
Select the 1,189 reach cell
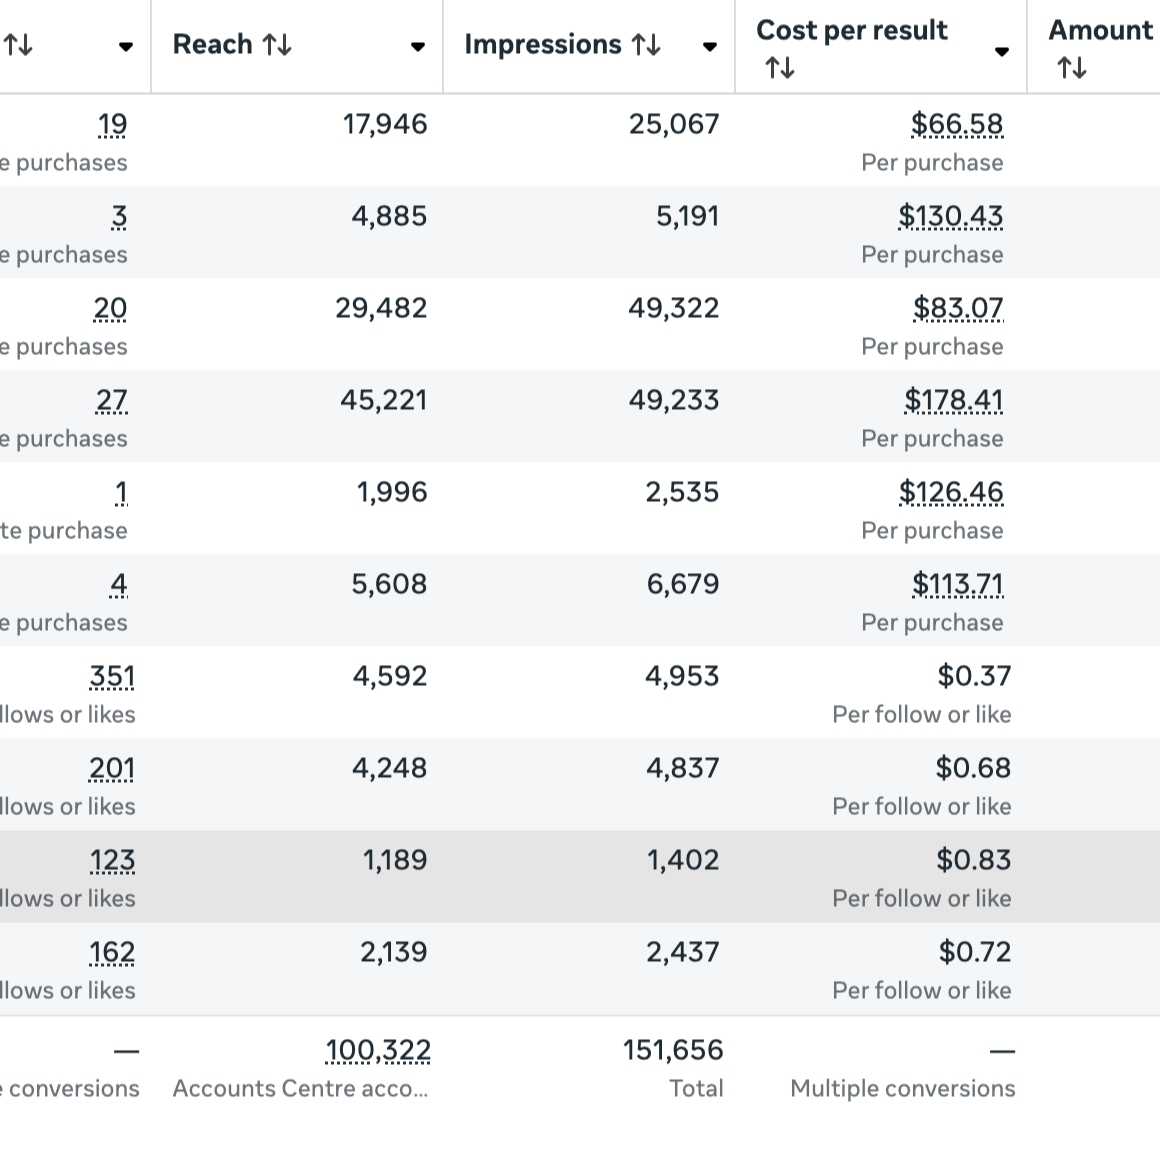pyautogui.click(x=395, y=860)
